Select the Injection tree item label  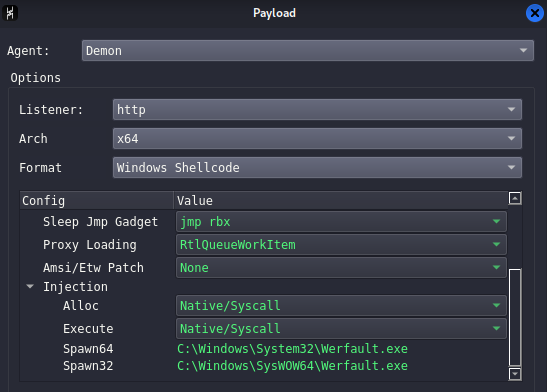coord(75,287)
